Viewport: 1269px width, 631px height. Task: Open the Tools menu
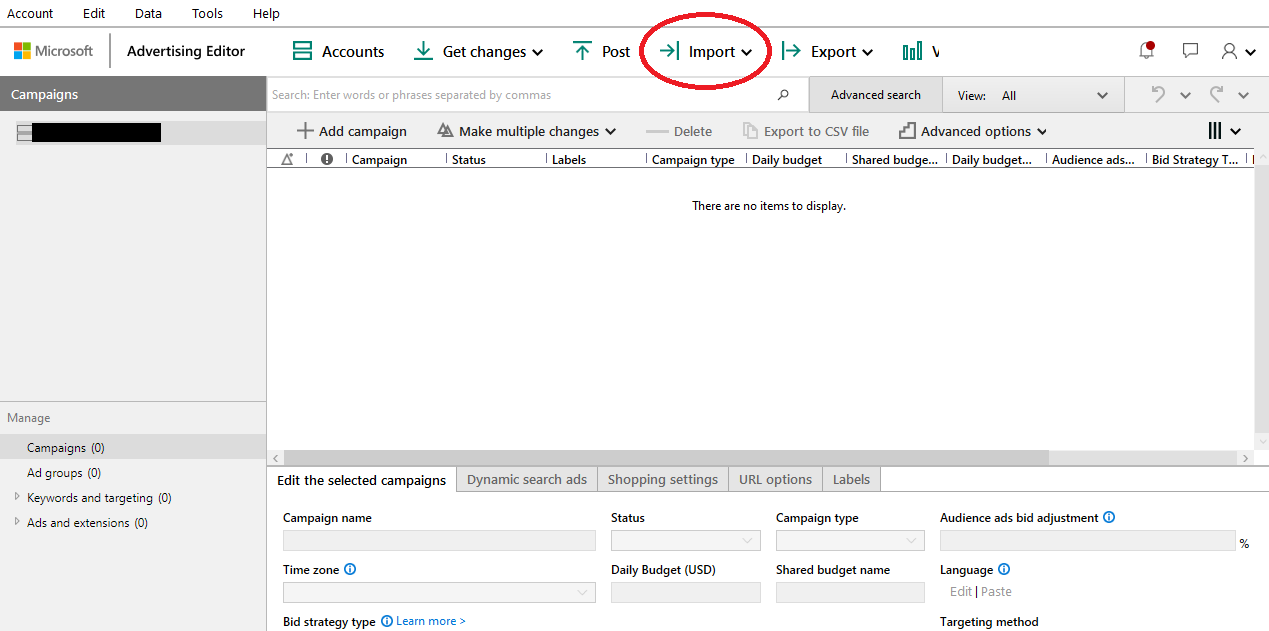(208, 14)
